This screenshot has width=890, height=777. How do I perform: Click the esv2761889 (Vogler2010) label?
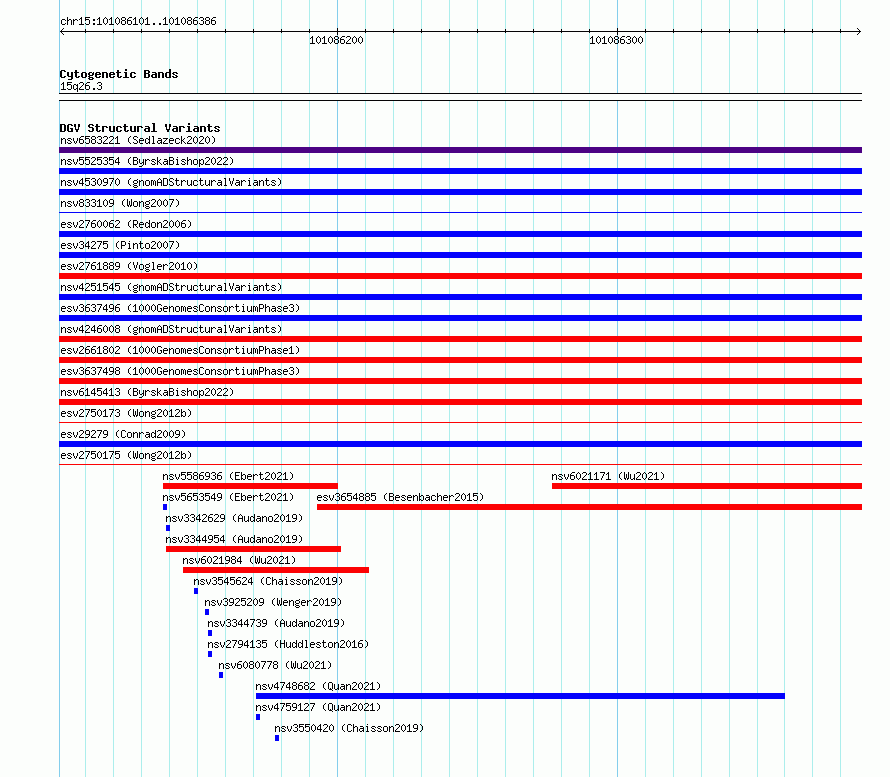[129, 266]
